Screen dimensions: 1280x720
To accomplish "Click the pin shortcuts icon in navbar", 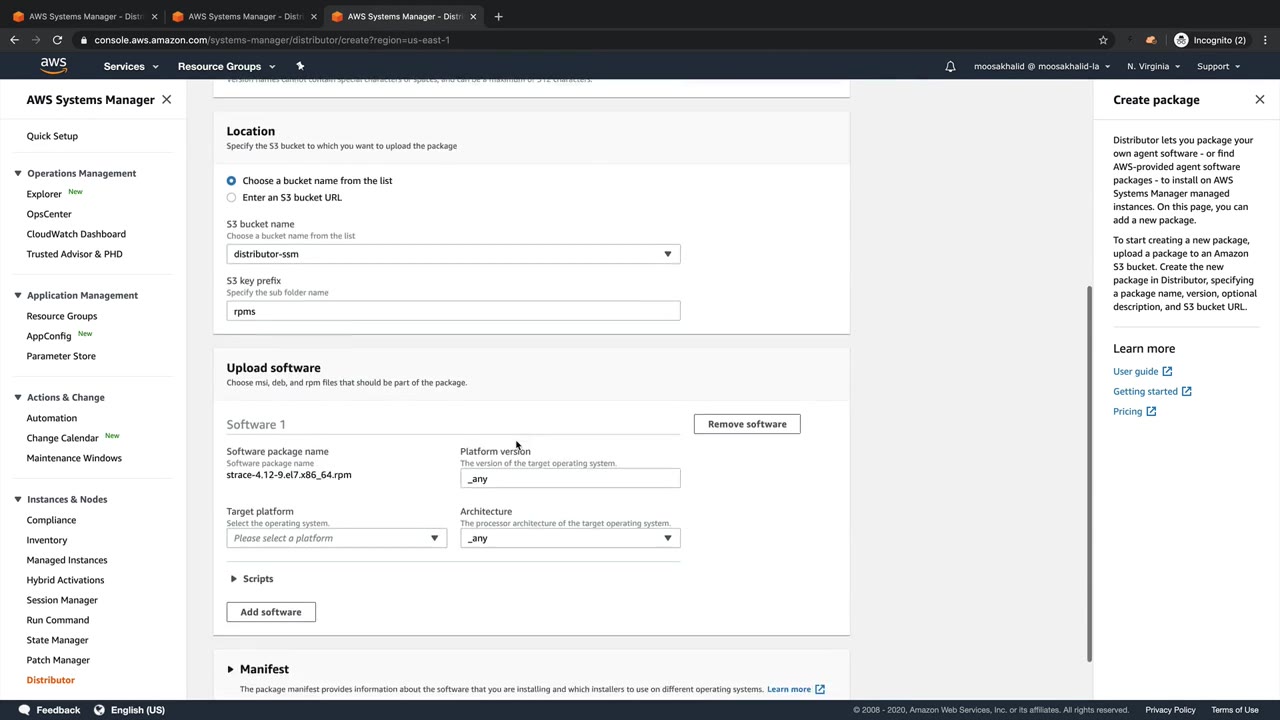I will click(x=300, y=66).
